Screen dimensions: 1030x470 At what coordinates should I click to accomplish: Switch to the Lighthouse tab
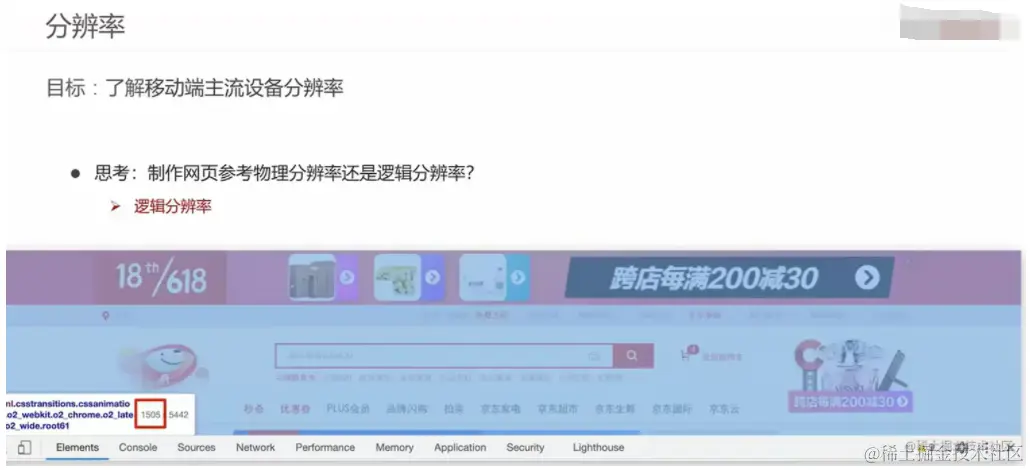click(x=598, y=448)
